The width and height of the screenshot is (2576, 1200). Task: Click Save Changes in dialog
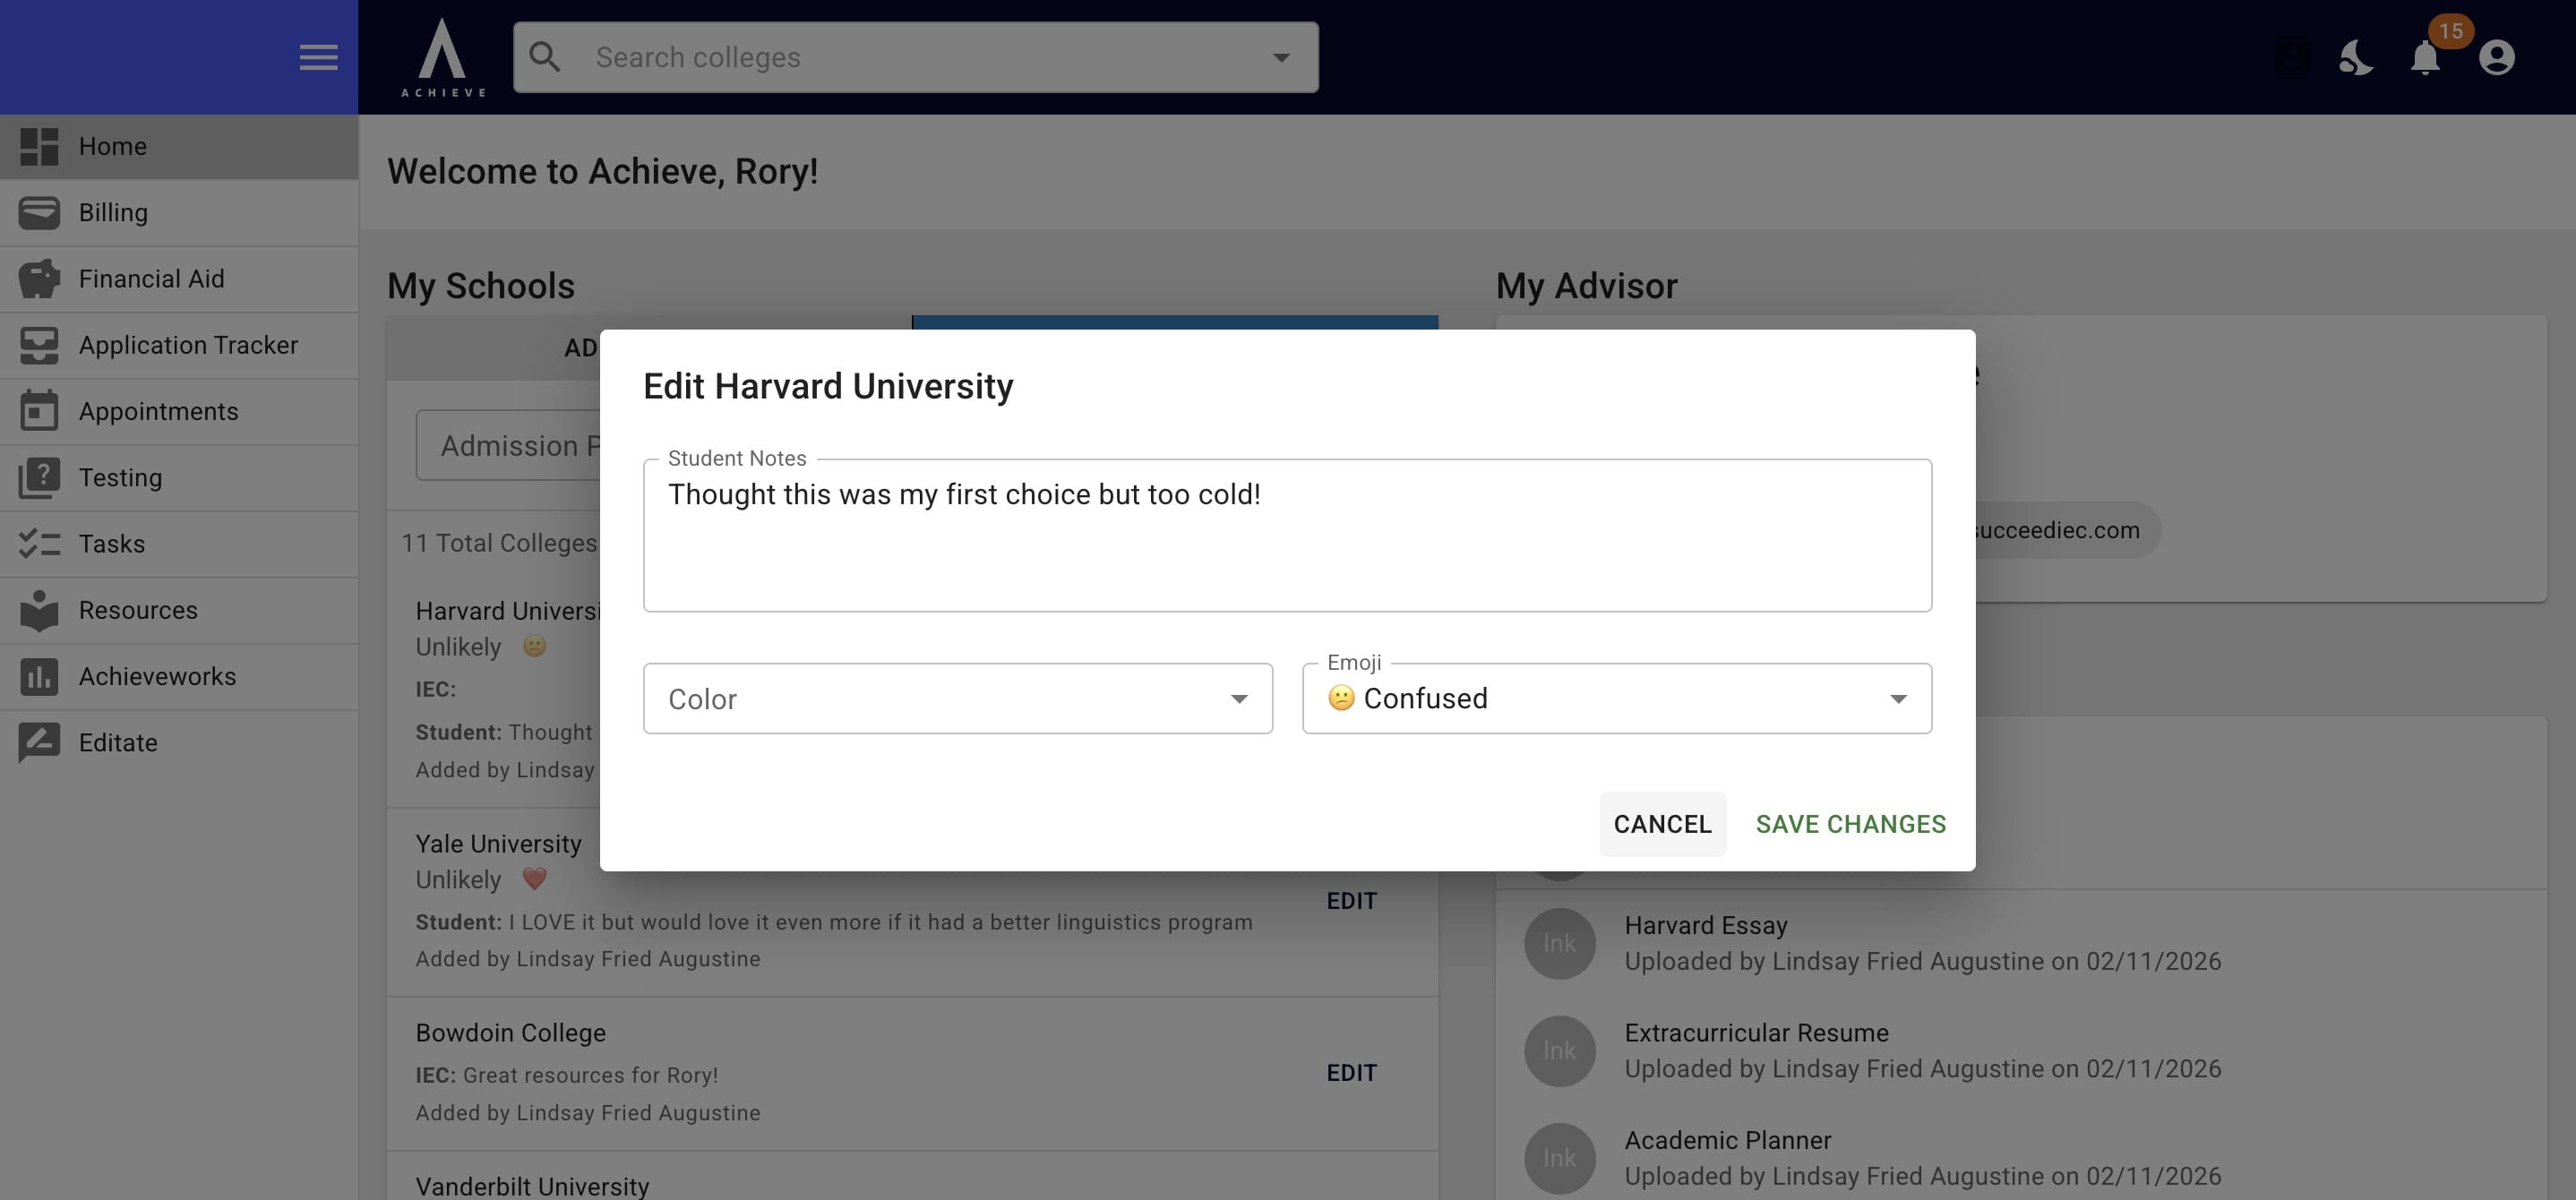pyautogui.click(x=1850, y=824)
